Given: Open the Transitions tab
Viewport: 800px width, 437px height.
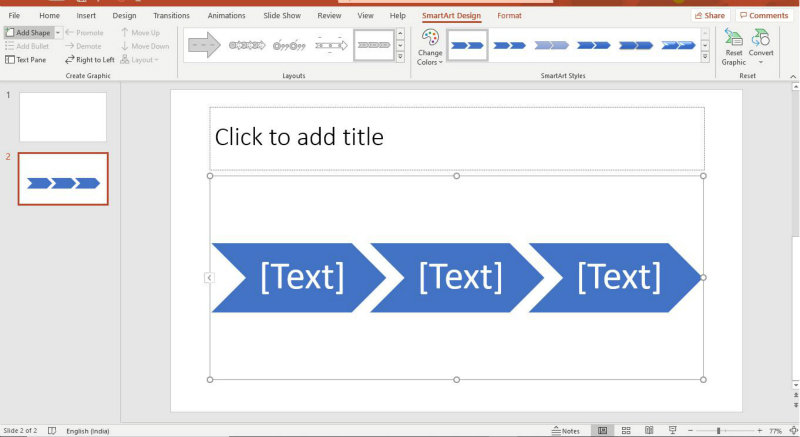Looking at the screenshot, I should tap(172, 16).
